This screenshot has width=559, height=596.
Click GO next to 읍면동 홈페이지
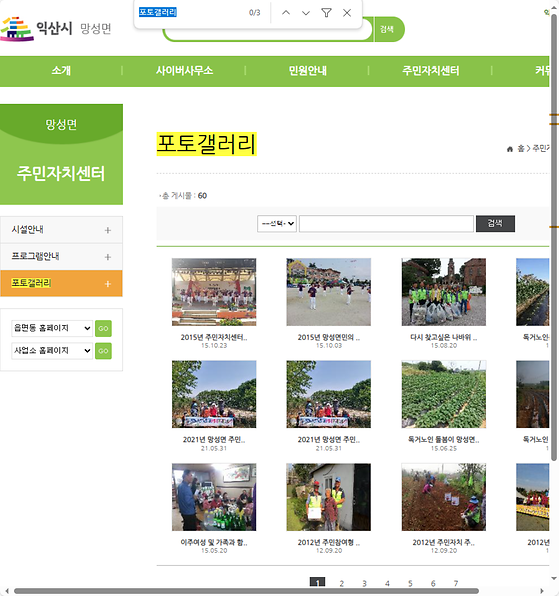103,328
